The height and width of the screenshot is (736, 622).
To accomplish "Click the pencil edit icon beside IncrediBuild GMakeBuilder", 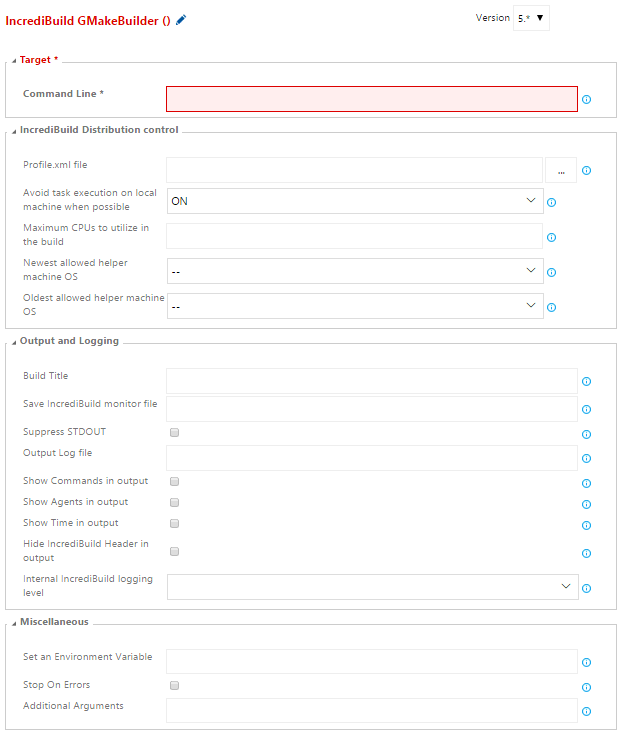I will [181, 20].
